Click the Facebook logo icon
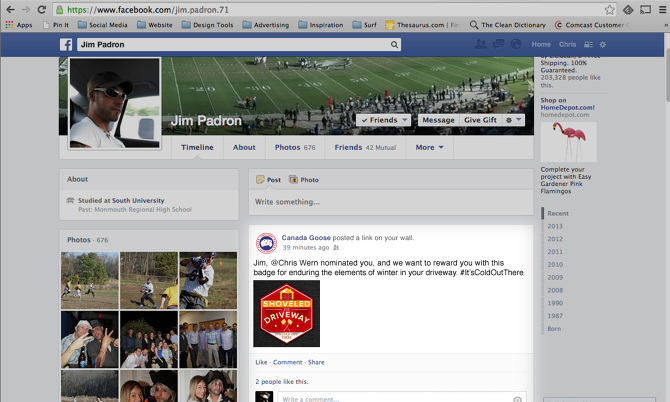670x402 pixels. pos(66,44)
